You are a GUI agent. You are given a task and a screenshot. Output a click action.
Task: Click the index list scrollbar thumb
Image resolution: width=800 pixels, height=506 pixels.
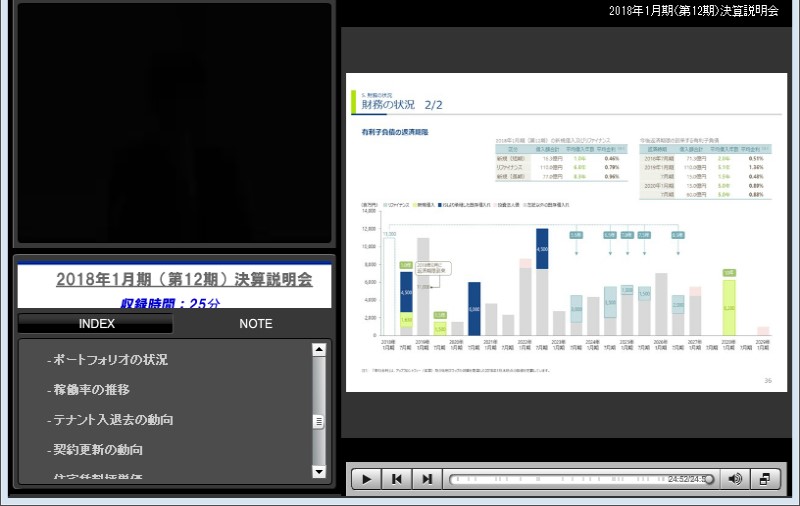[319, 421]
